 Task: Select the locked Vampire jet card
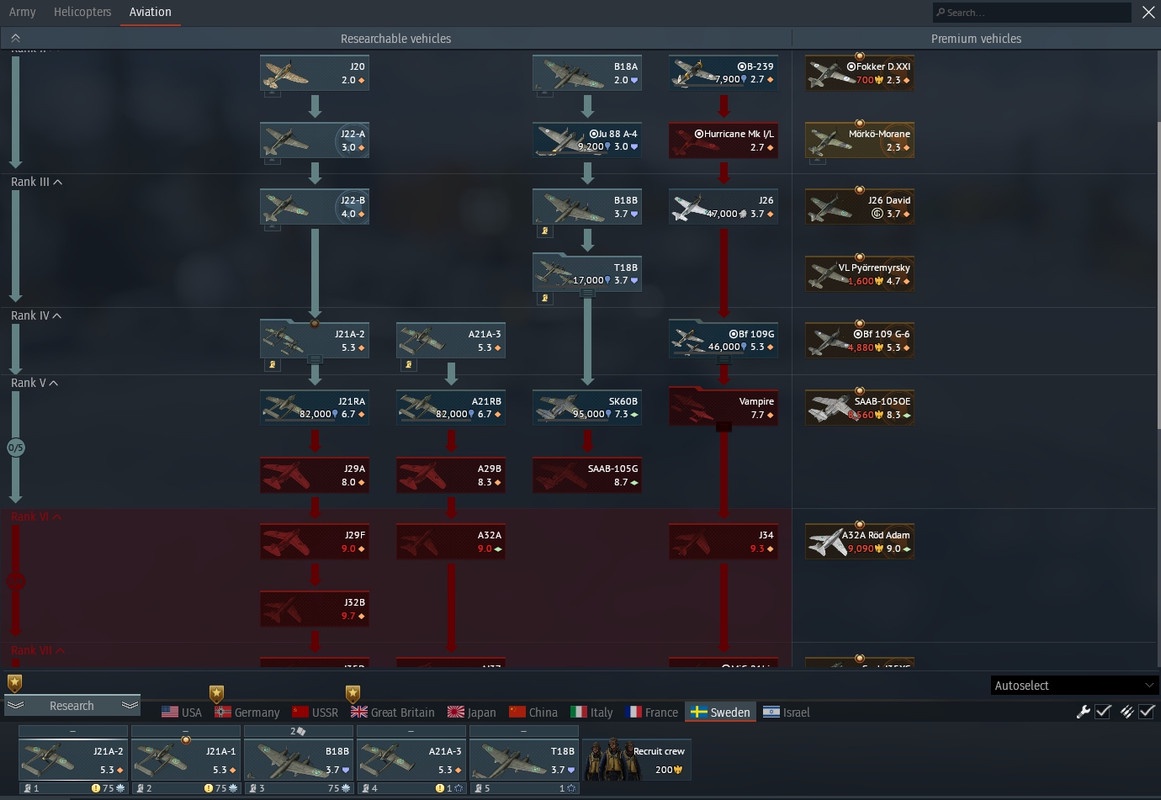coord(723,407)
